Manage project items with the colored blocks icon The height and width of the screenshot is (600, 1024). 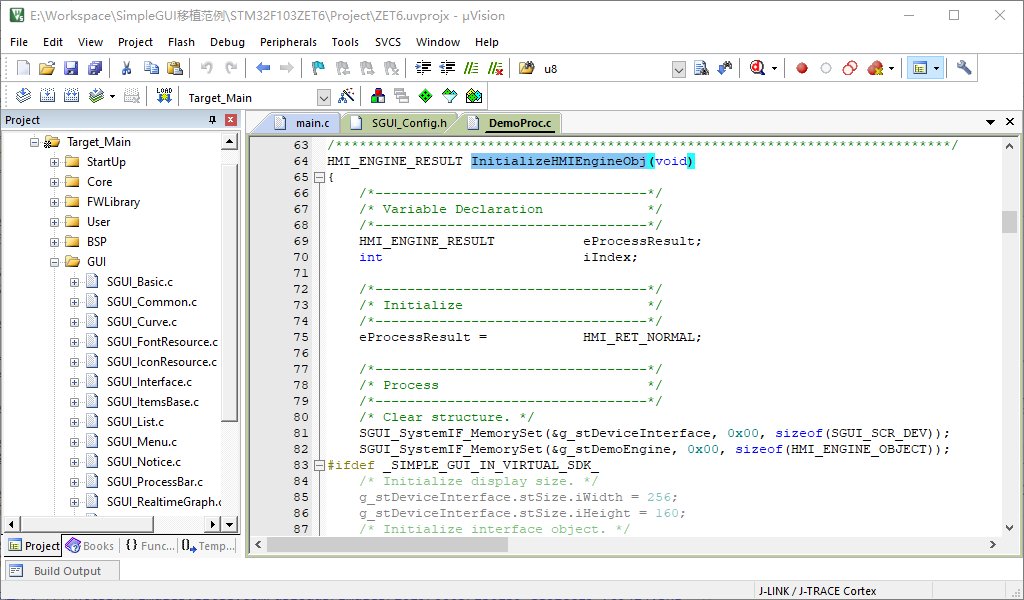(x=377, y=97)
